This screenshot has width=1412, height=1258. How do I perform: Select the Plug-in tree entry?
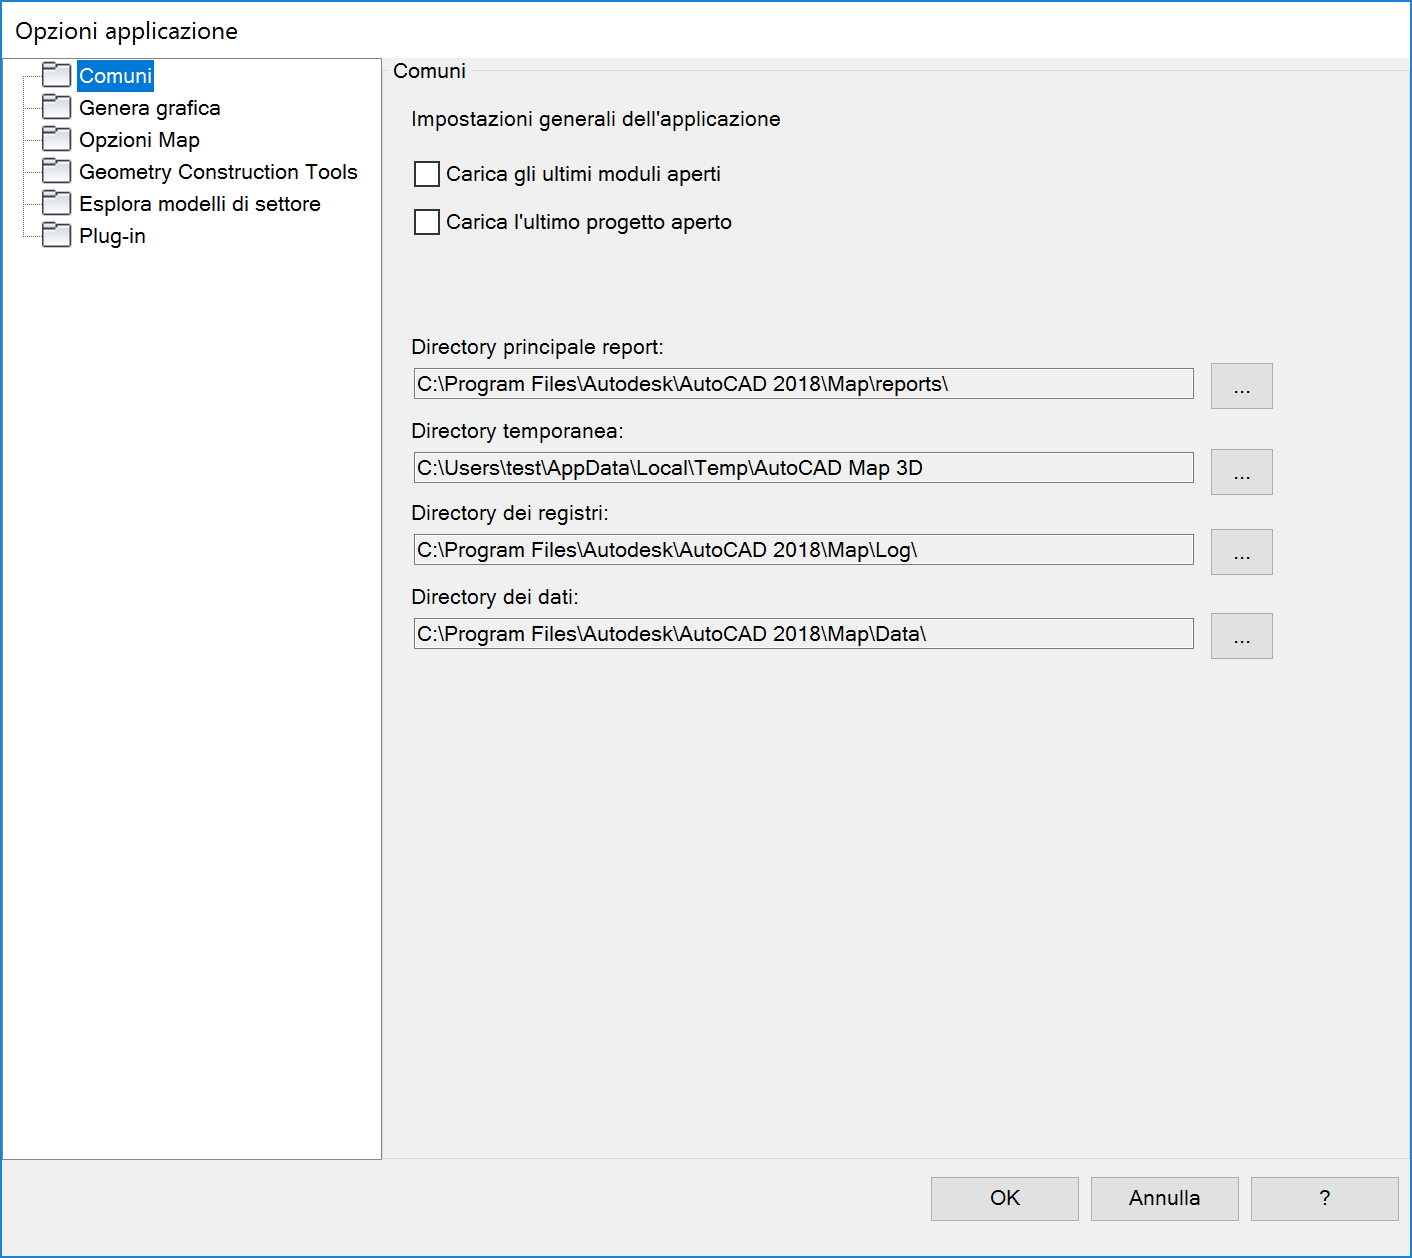point(112,236)
